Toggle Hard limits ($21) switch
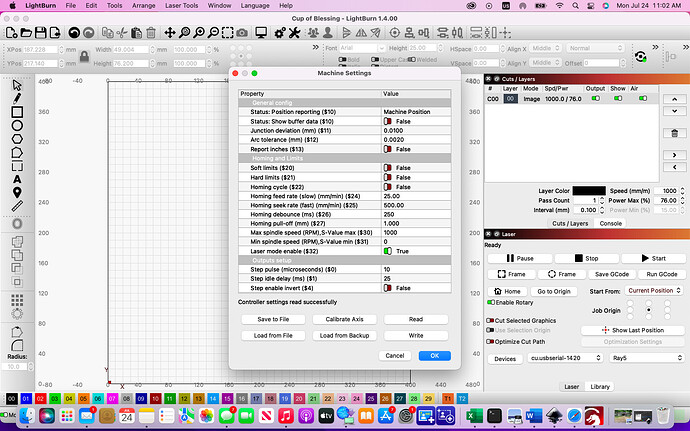The image size is (690, 431). pyautogui.click(x=388, y=177)
